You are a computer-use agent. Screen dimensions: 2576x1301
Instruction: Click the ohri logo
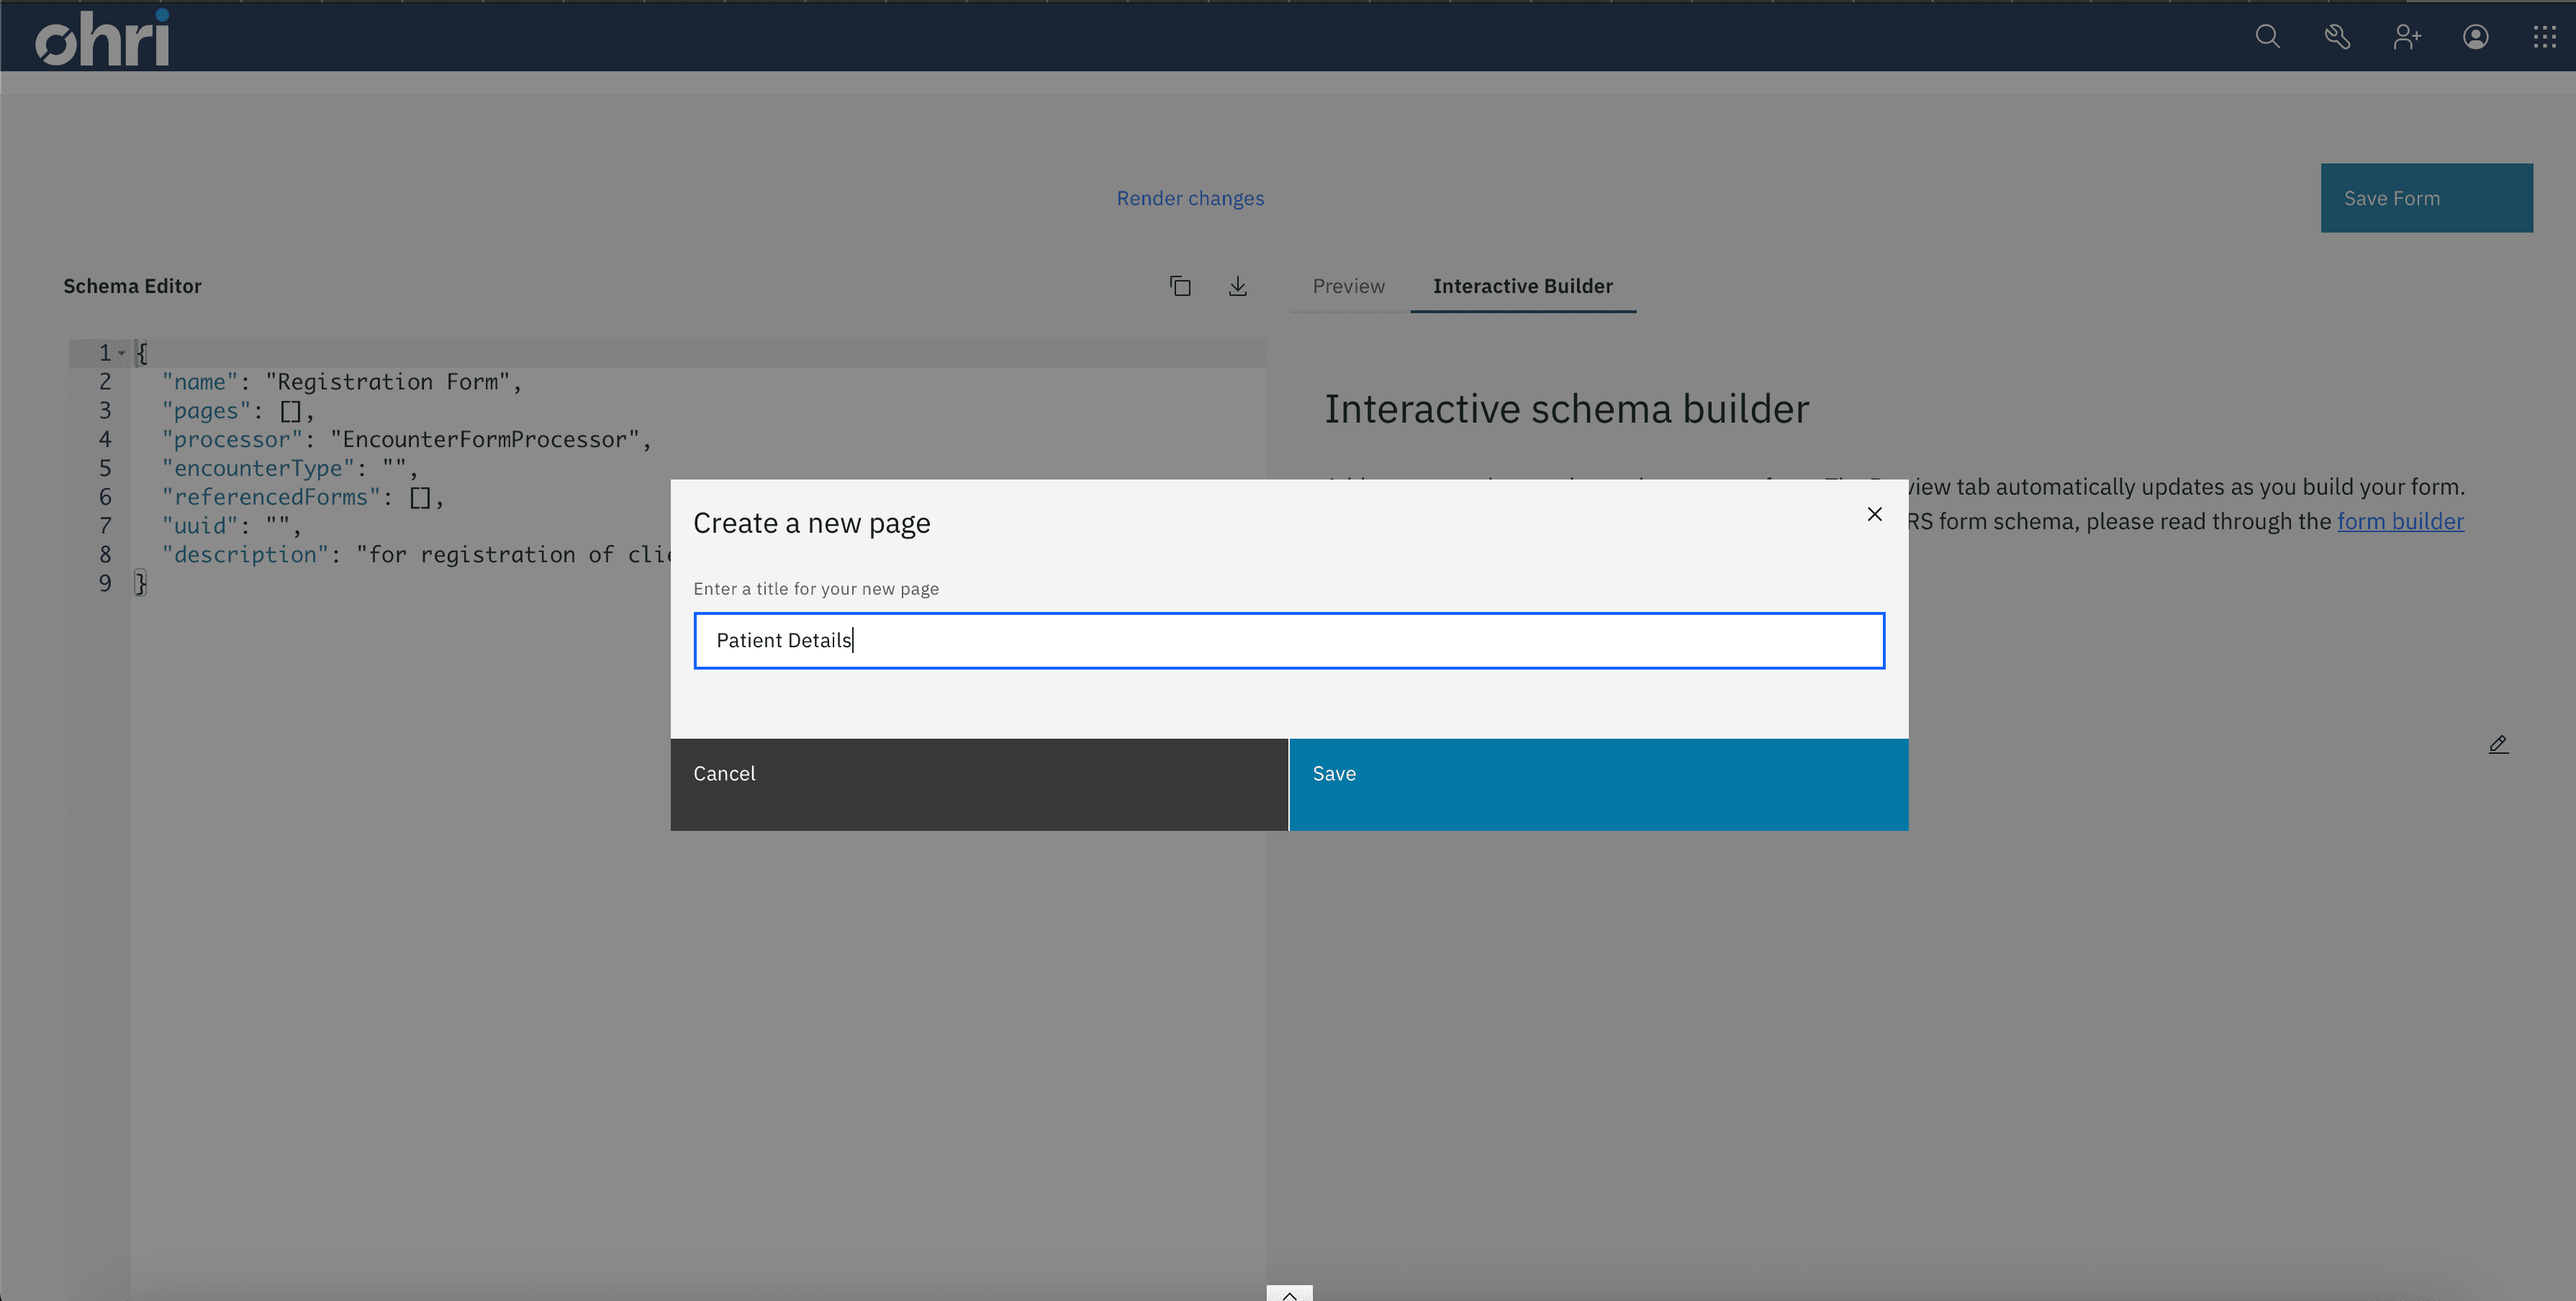pyautogui.click(x=102, y=38)
